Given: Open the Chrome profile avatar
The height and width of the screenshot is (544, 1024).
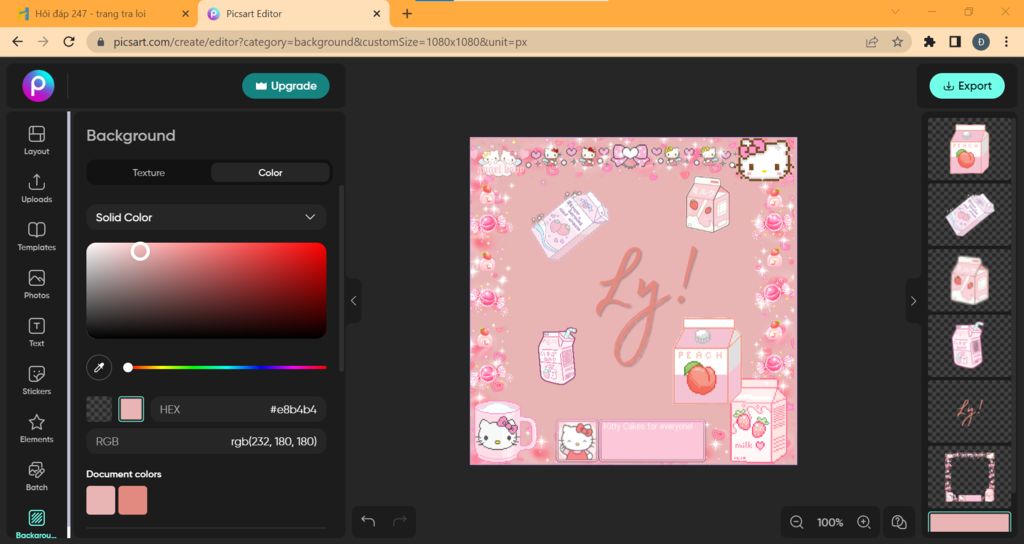Looking at the screenshot, I should coord(980,42).
